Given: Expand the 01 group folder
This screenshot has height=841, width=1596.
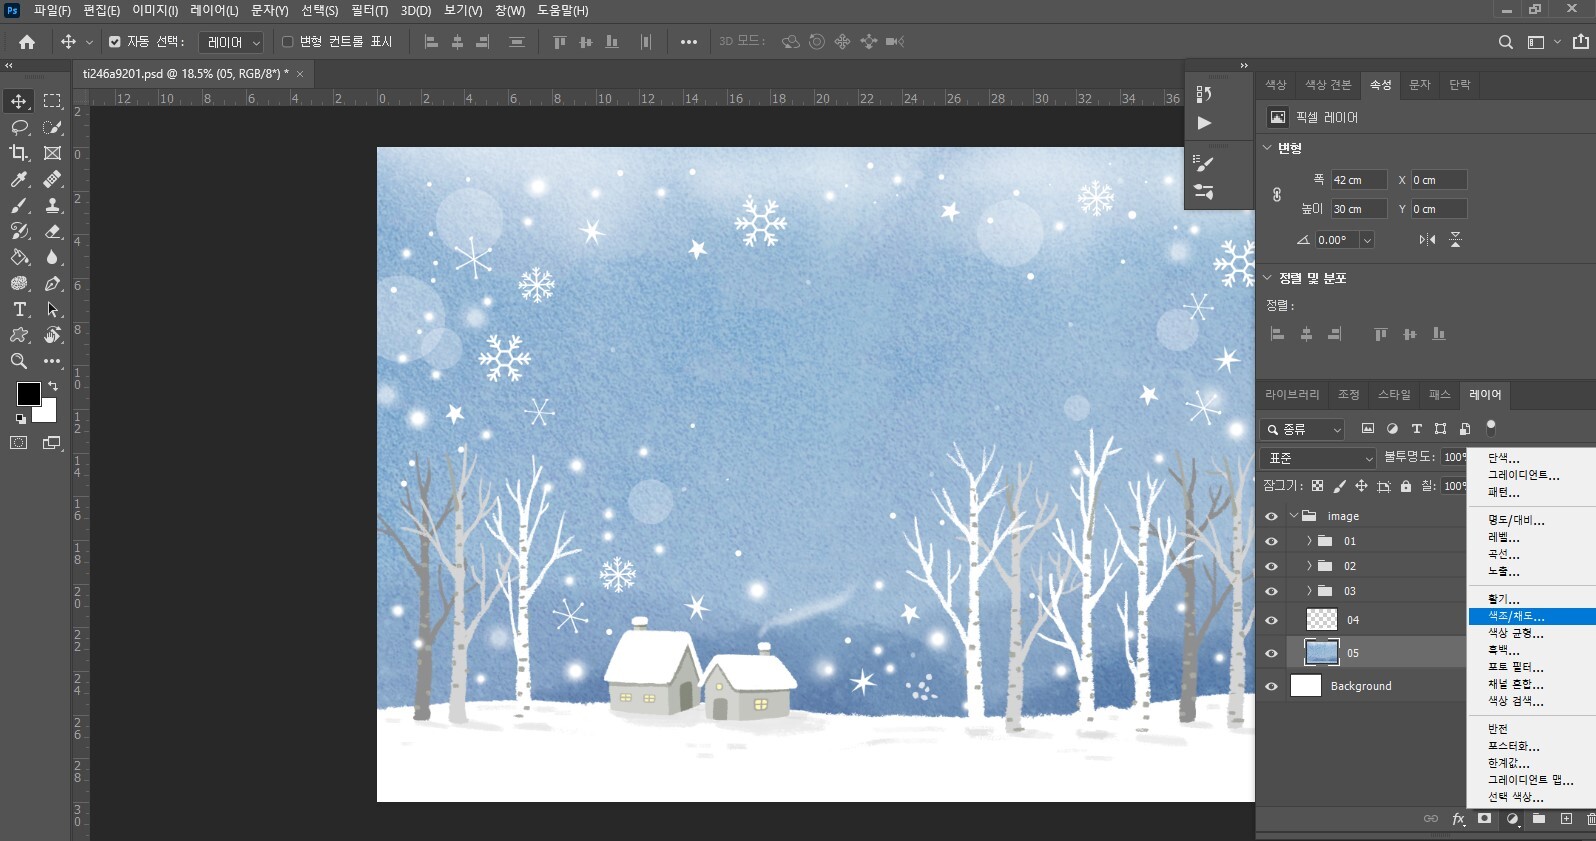Looking at the screenshot, I should pyautogui.click(x=1309, y=542).
